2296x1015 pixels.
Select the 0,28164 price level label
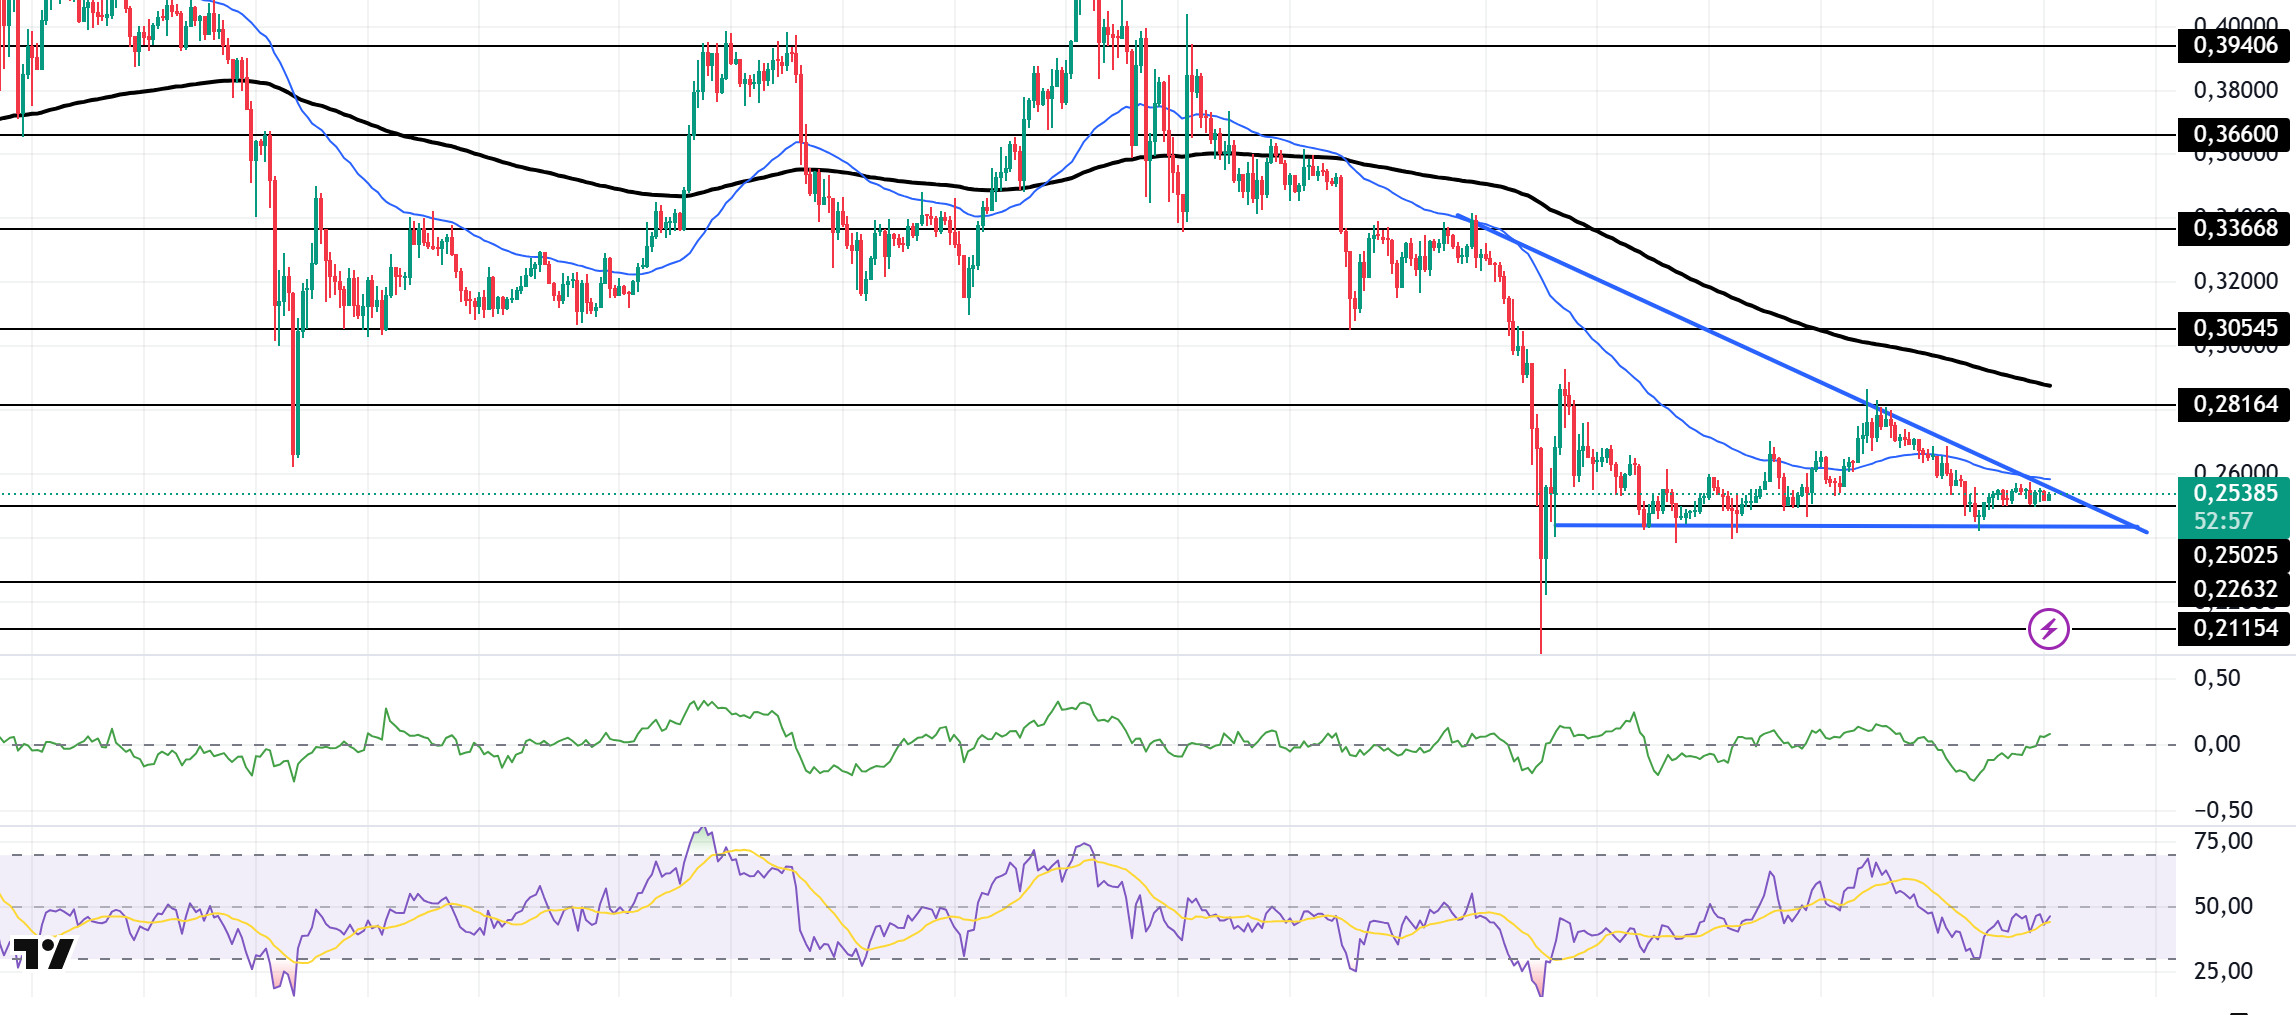2234,404
